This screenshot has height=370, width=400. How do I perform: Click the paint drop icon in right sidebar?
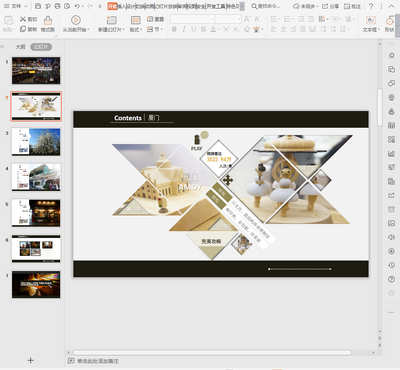tap(391, 111)
